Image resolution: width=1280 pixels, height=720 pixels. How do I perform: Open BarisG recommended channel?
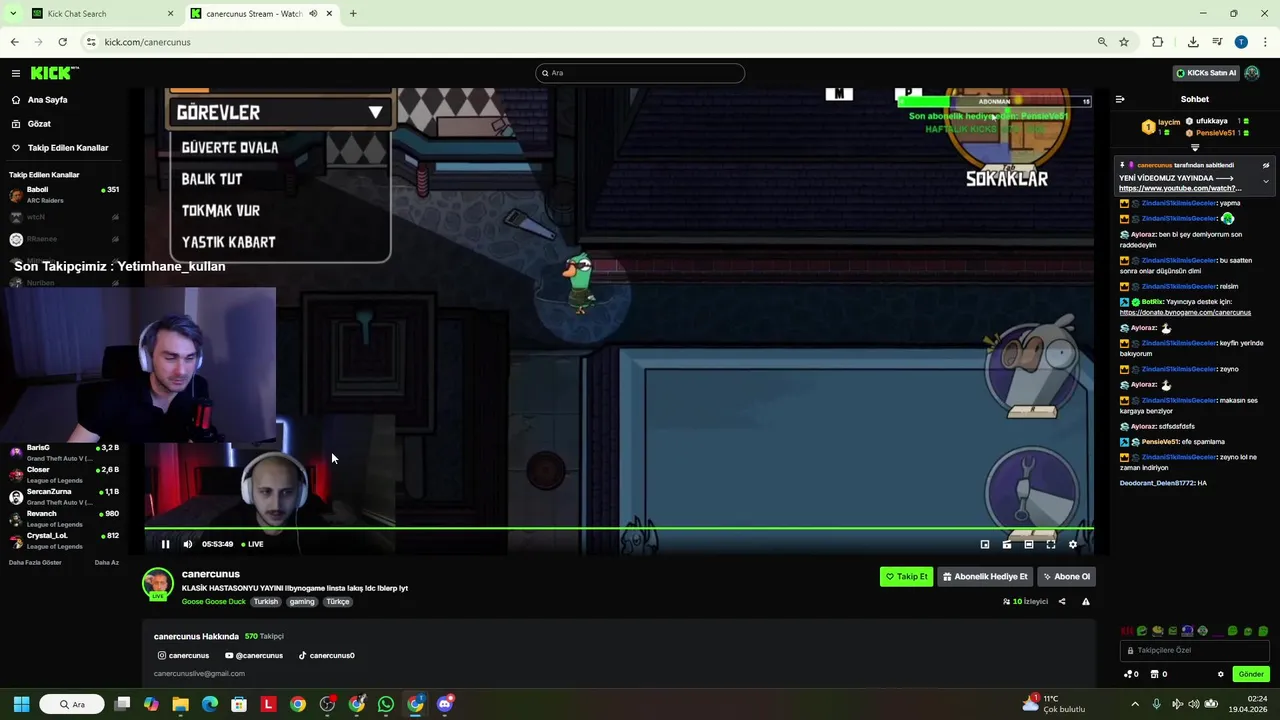[x=64, y=453]
